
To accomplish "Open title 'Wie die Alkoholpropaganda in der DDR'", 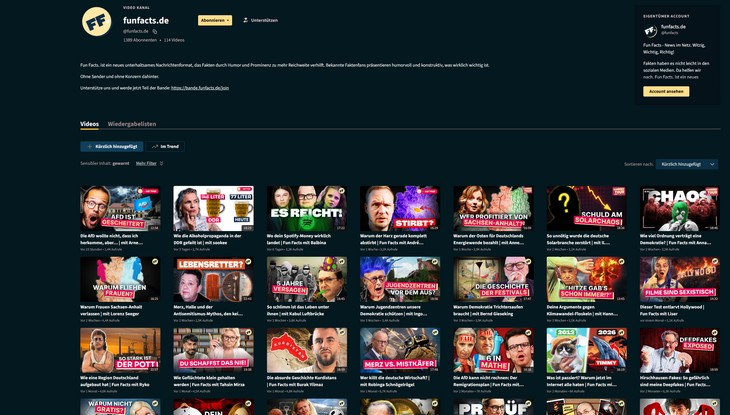I will [207, 239].
